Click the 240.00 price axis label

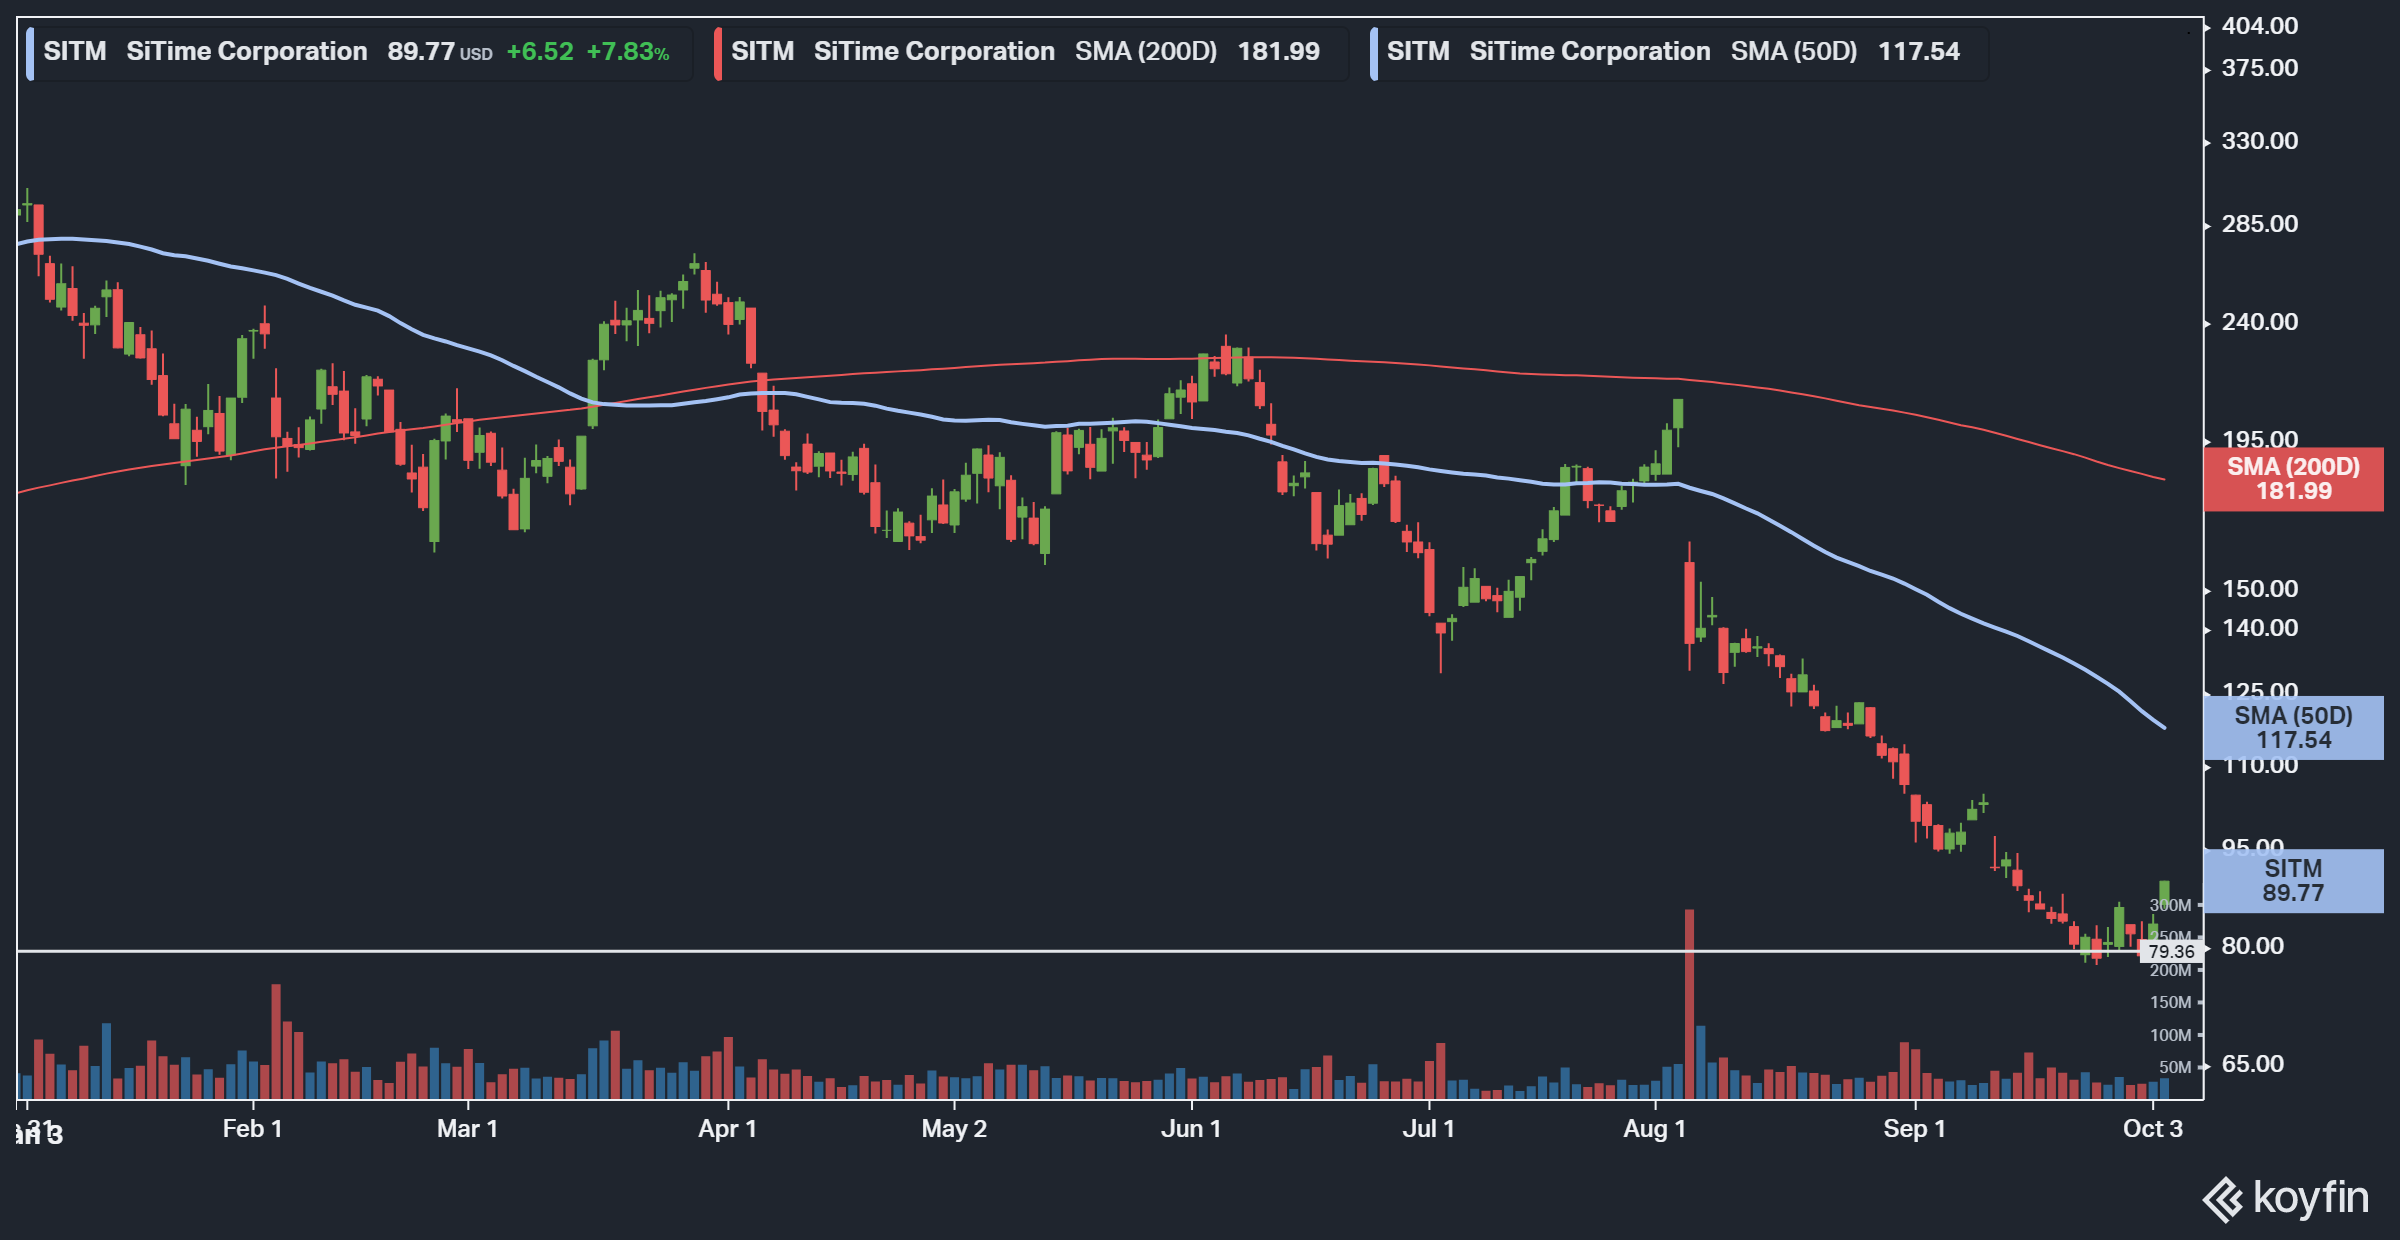click(x=2259, y=322)
